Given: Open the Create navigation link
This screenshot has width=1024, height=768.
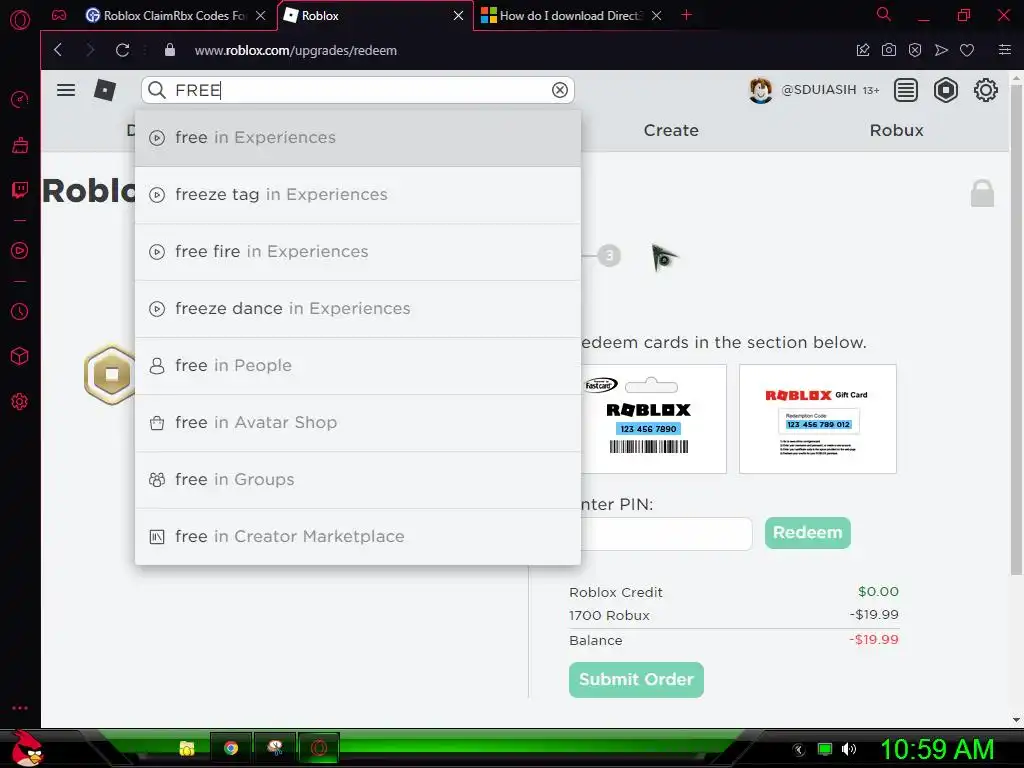Looking at the screenshot, I should [671, 131].
